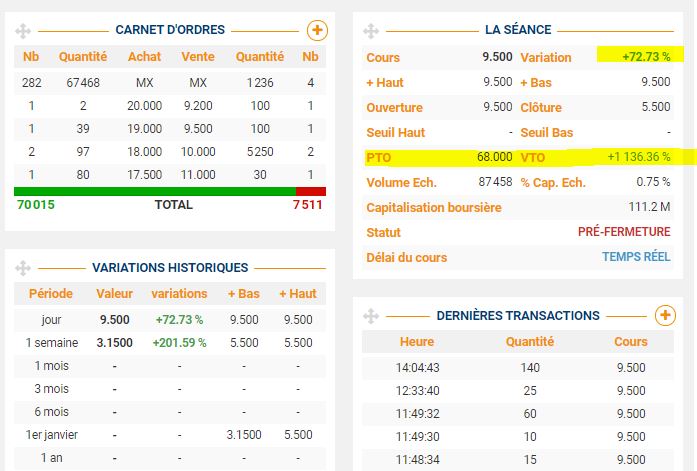Viewport: 697px width, 471px height.
Task: Click the red sell-side total bar
Action: coord(311,190)
